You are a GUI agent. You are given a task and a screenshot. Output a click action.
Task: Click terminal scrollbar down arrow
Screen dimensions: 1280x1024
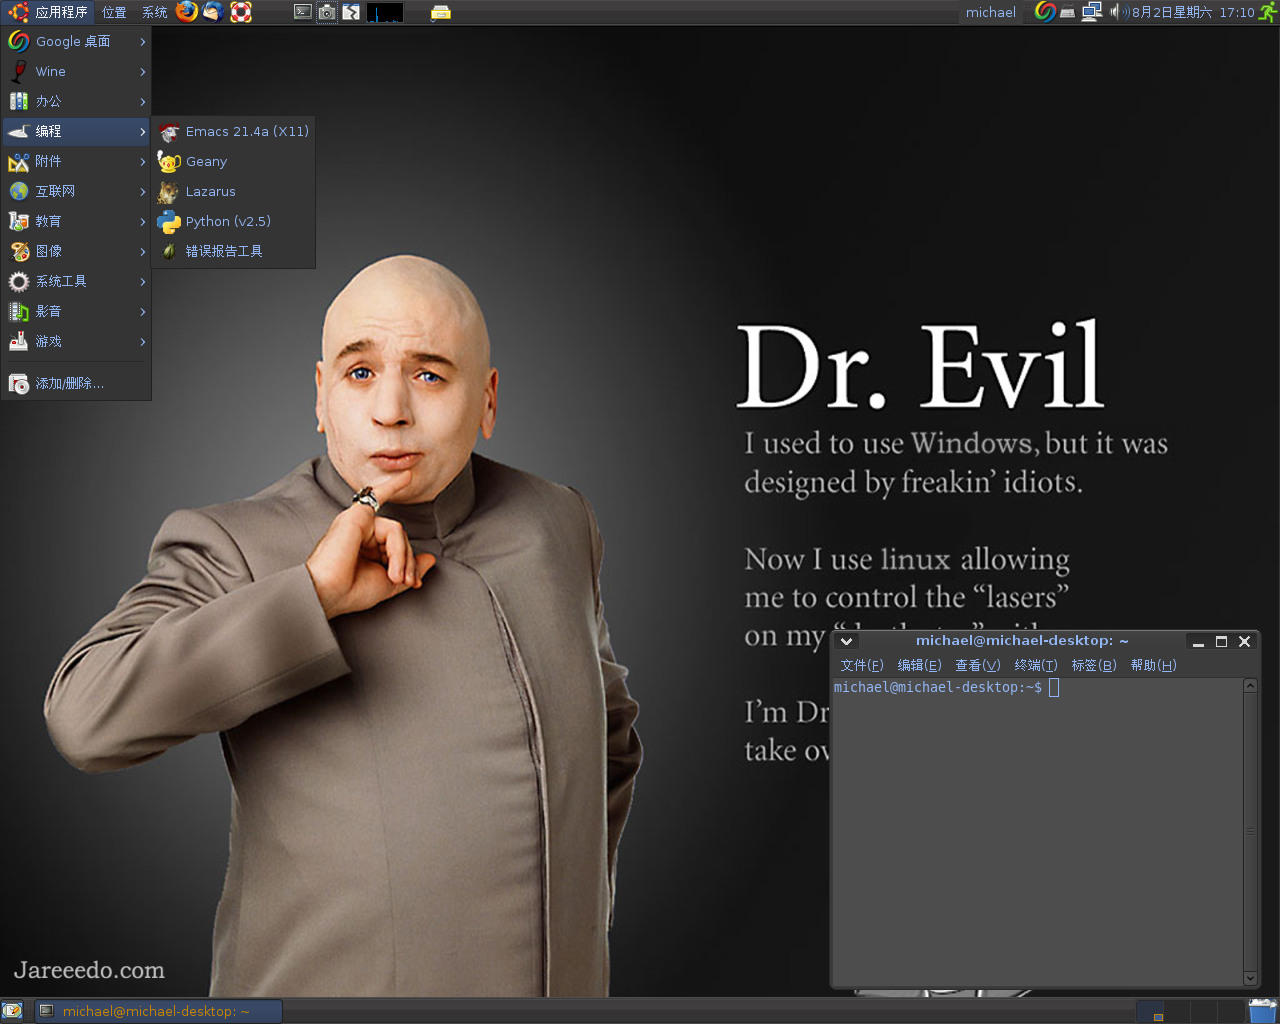tap(1250, 978)
